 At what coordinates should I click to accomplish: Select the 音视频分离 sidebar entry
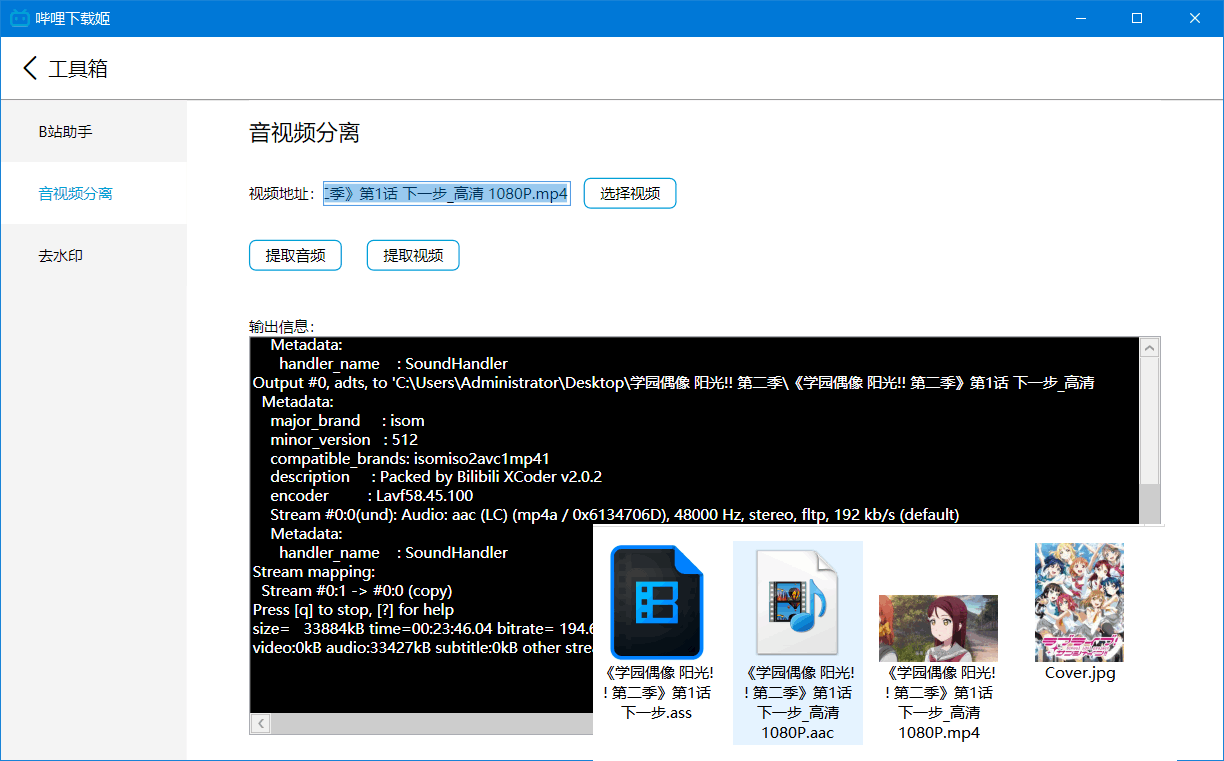coord(73,193)
